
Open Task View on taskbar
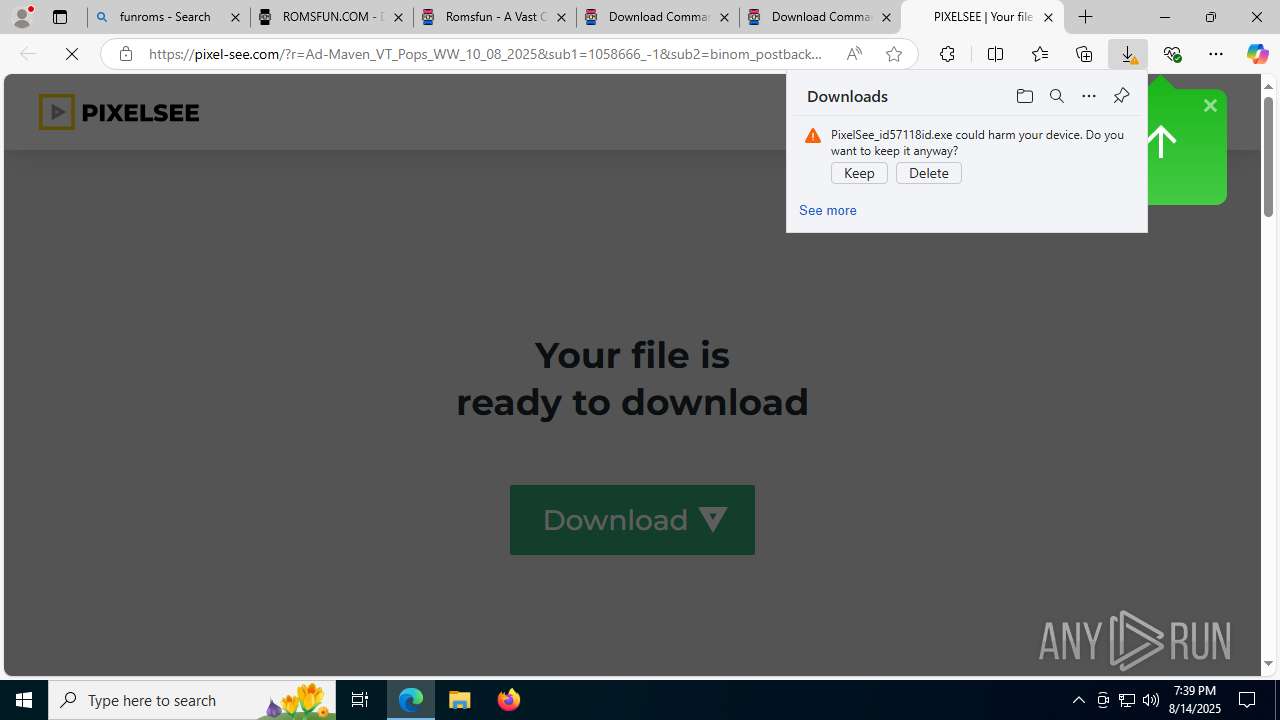coord(360,700)
